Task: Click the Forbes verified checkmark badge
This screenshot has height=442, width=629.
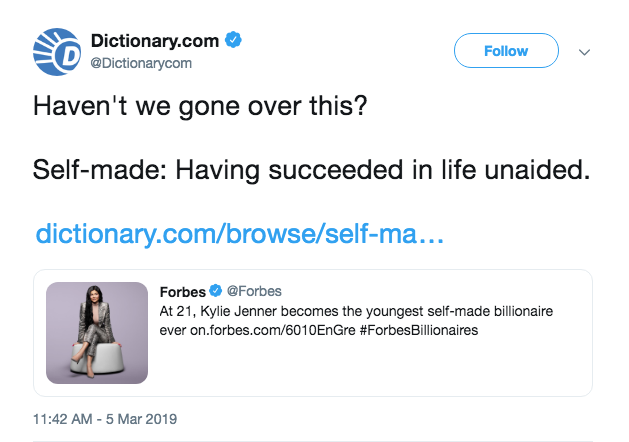Action: [x=214, y=292]
